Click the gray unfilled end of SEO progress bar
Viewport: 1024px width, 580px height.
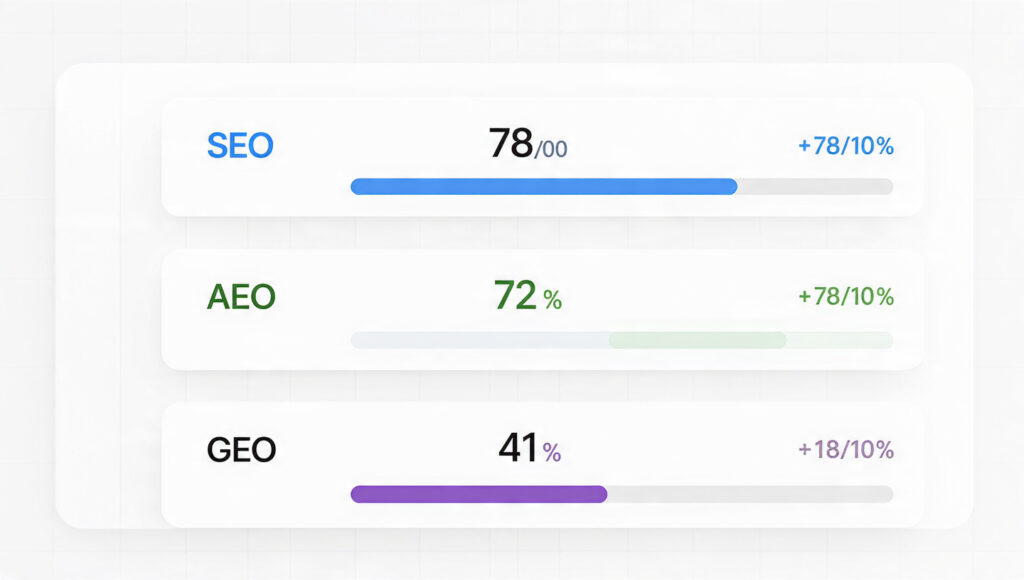click(x=815, y=186)
